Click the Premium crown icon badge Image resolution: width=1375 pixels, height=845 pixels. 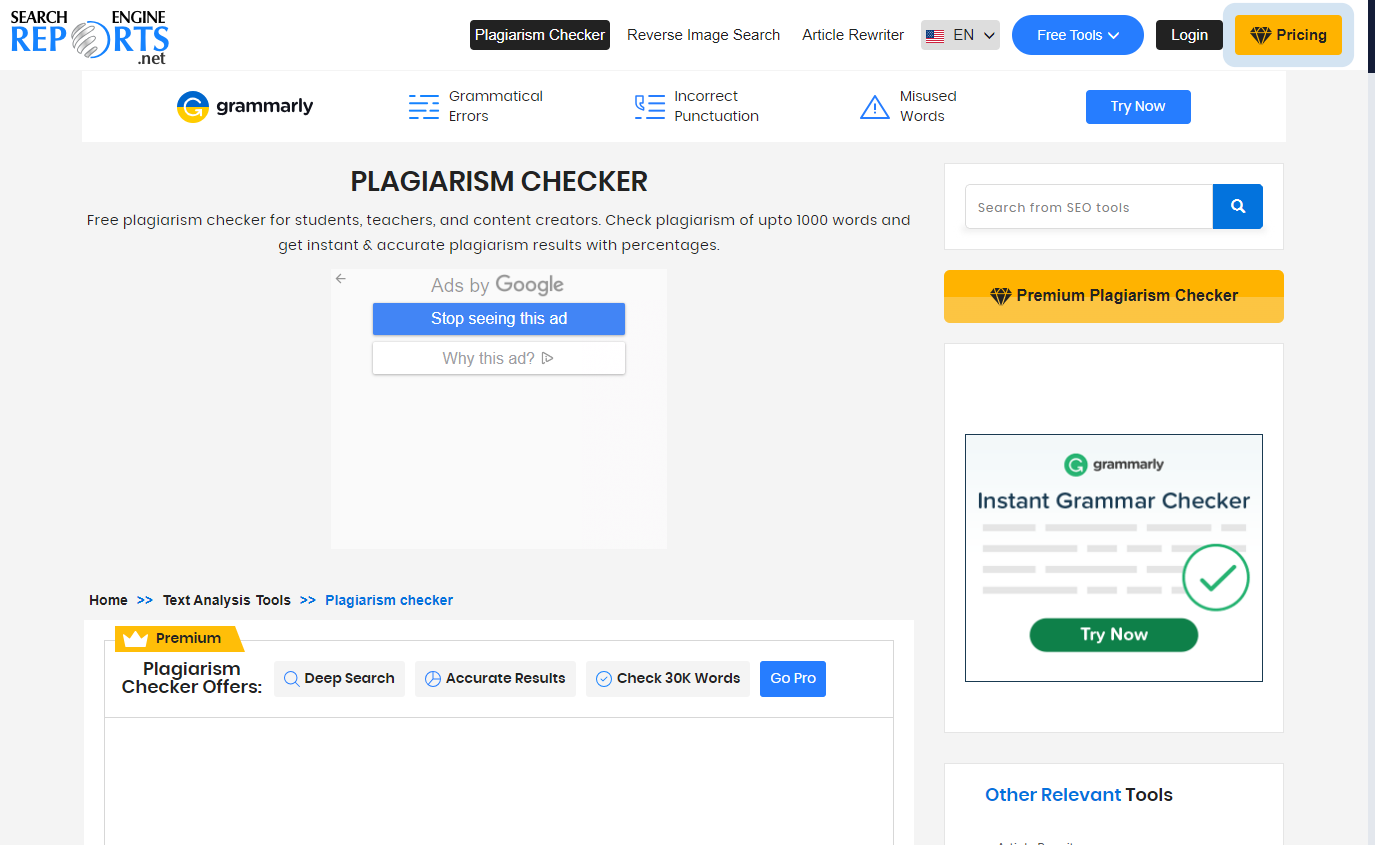point(135,638)
